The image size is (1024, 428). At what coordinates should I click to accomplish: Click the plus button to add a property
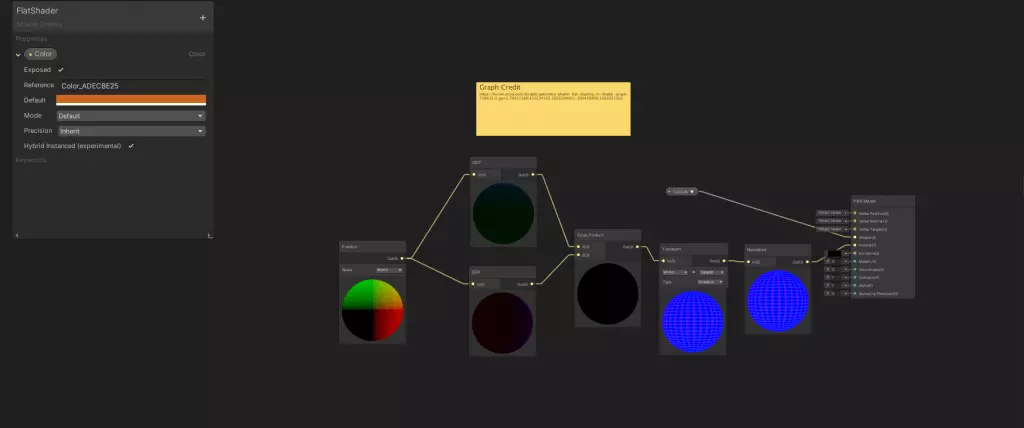pyautogui.click(x=203, y=17)
